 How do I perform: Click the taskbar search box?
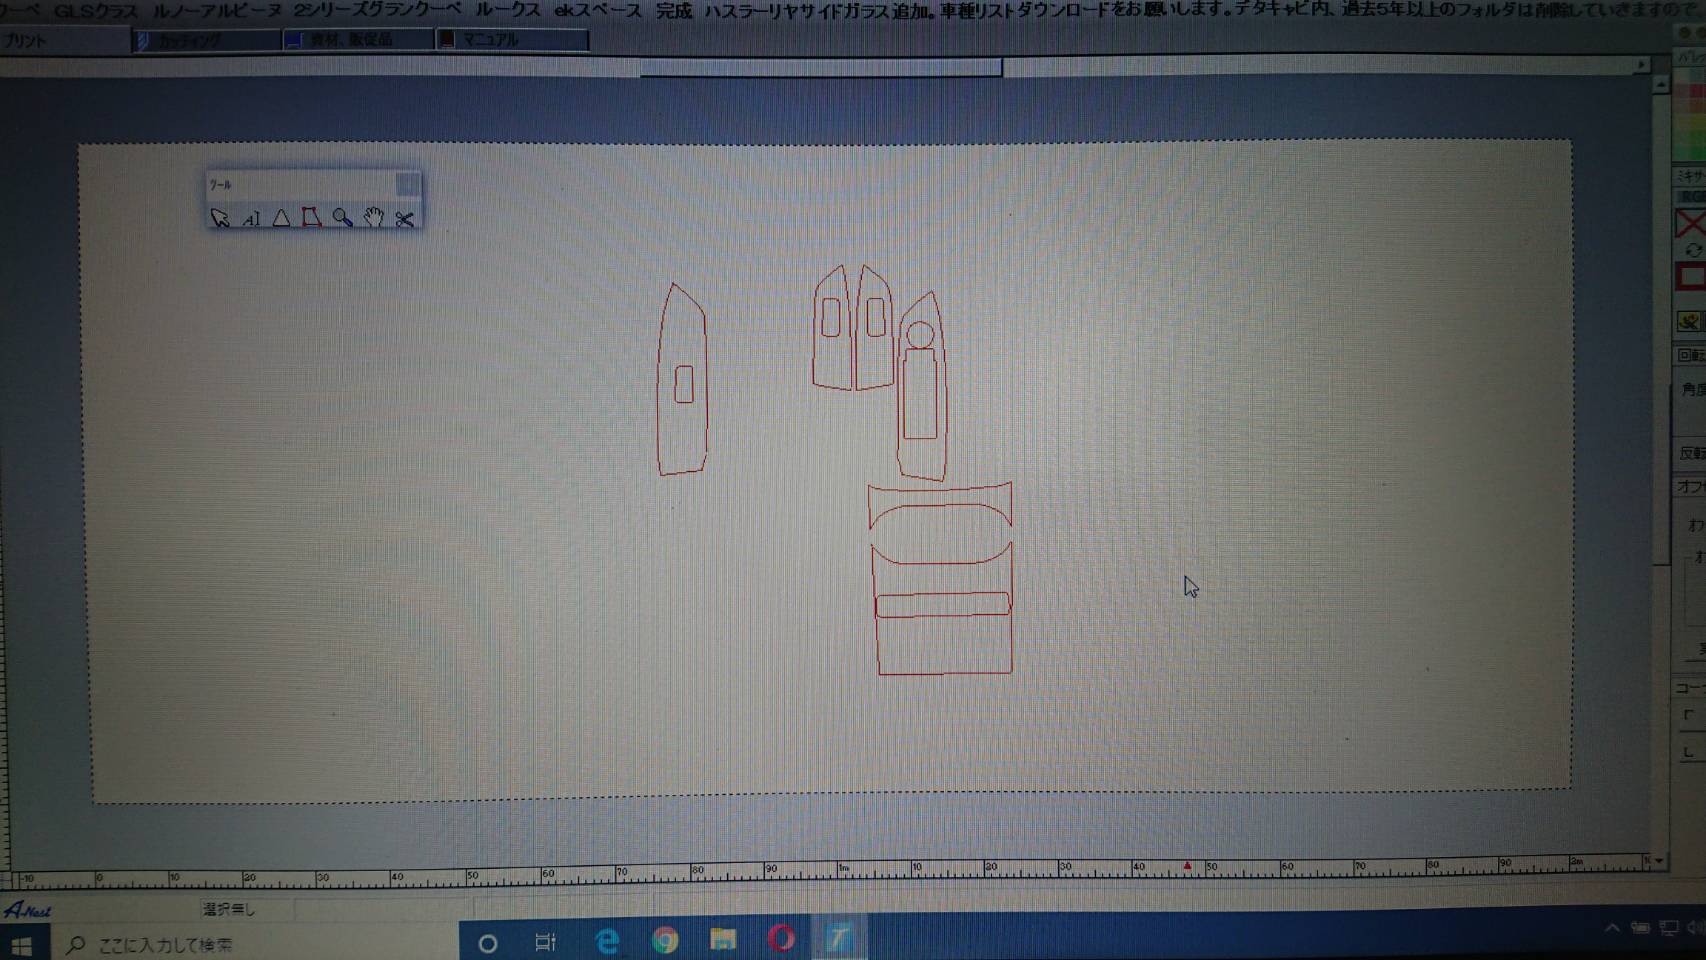click(256, 944)
